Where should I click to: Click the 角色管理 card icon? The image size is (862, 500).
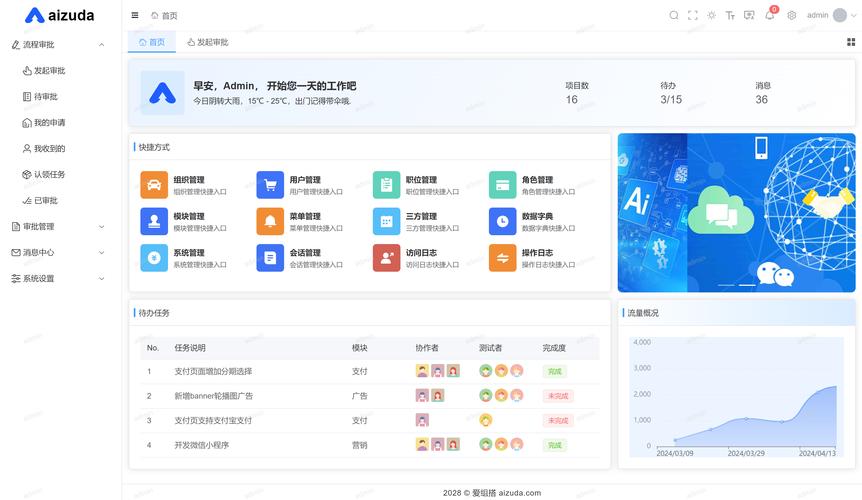502,185
